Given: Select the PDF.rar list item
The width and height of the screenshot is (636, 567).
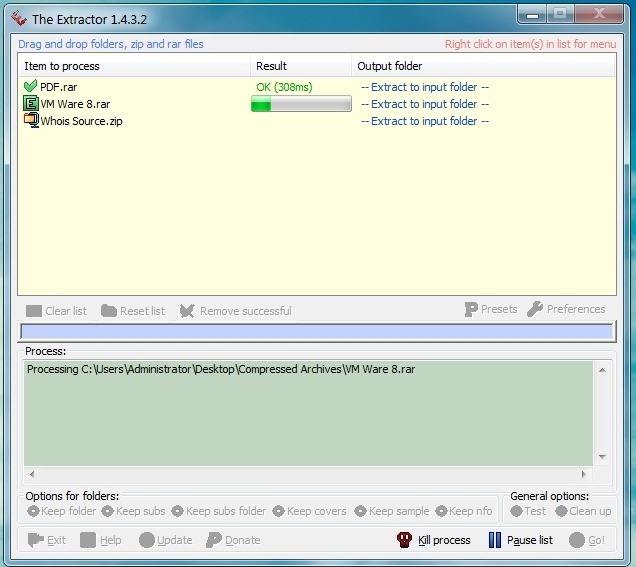Looking at the screenshot, I should (x=58, y=87).
